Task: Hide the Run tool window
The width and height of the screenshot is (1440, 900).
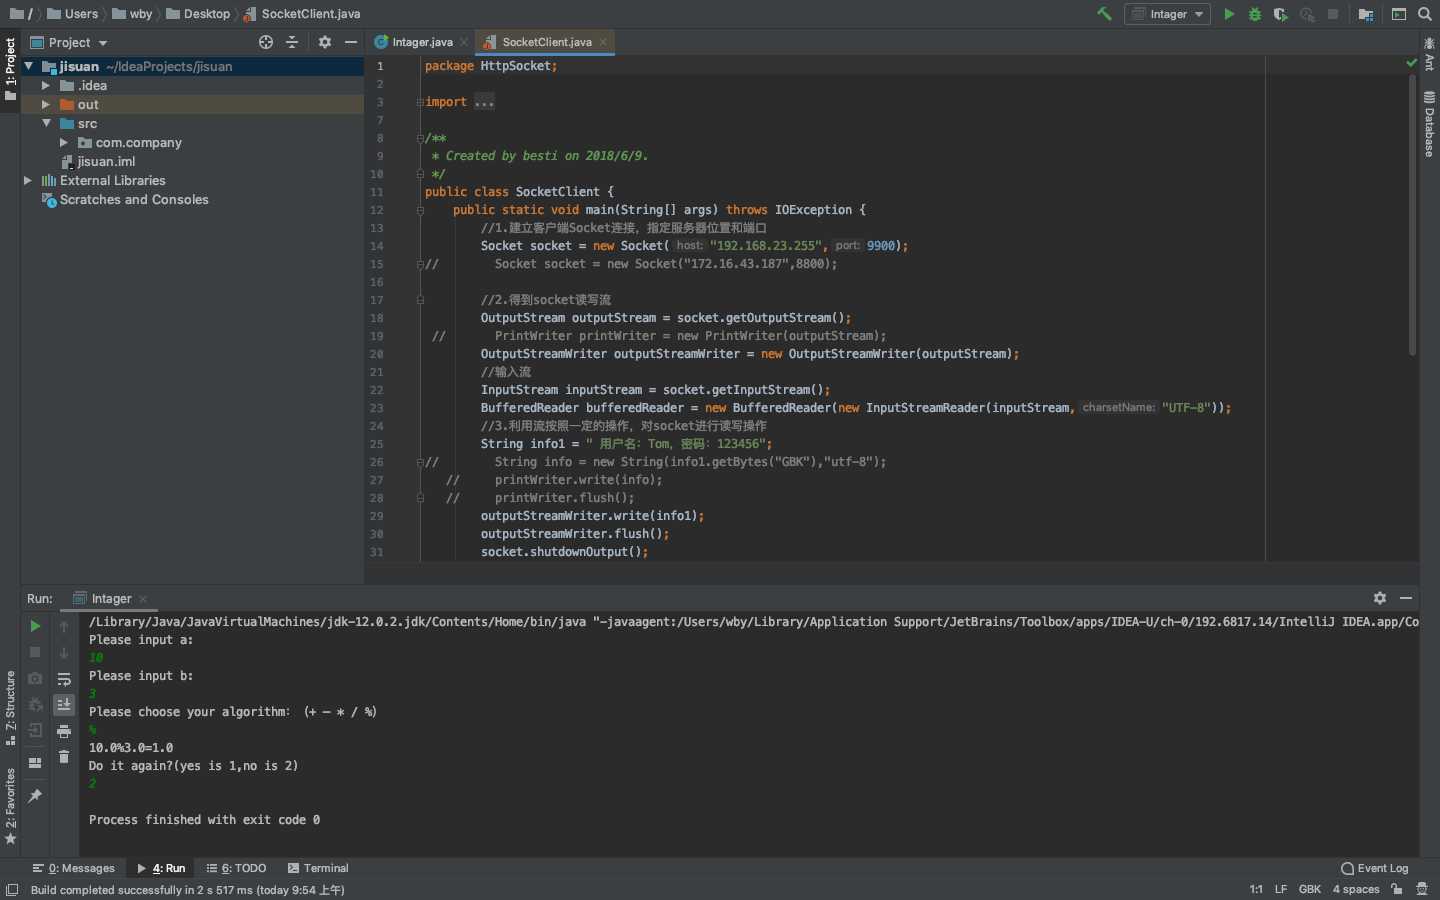Action: point(1406,598)
